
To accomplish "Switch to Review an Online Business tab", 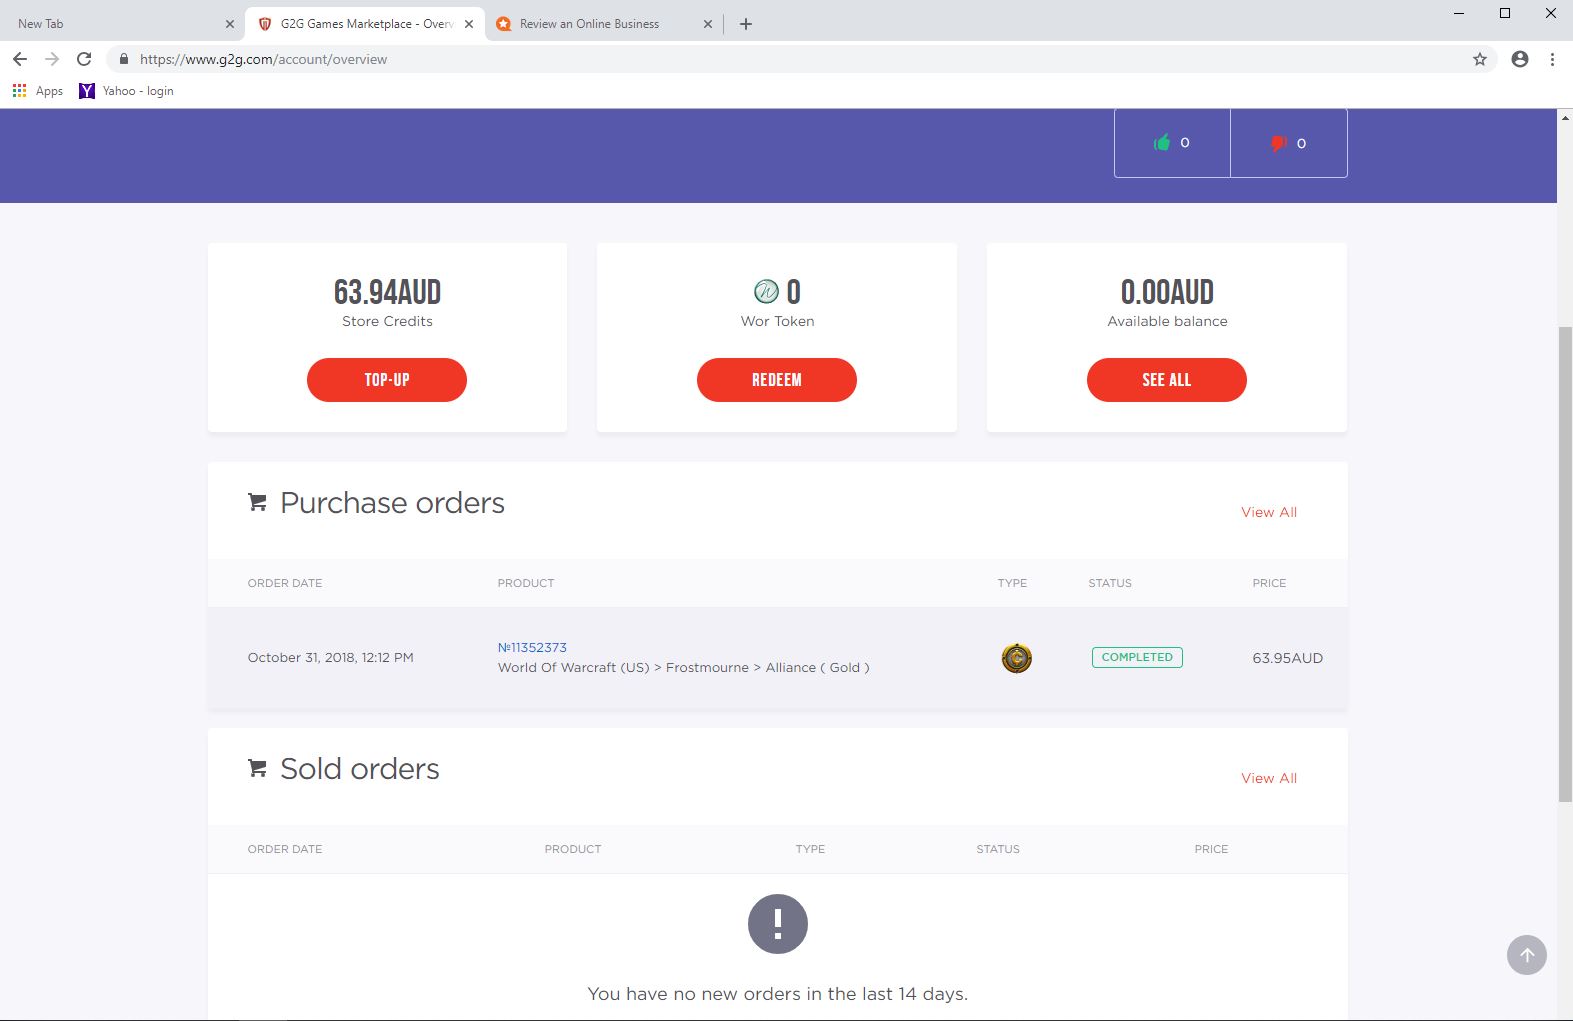I will (604, 24).
